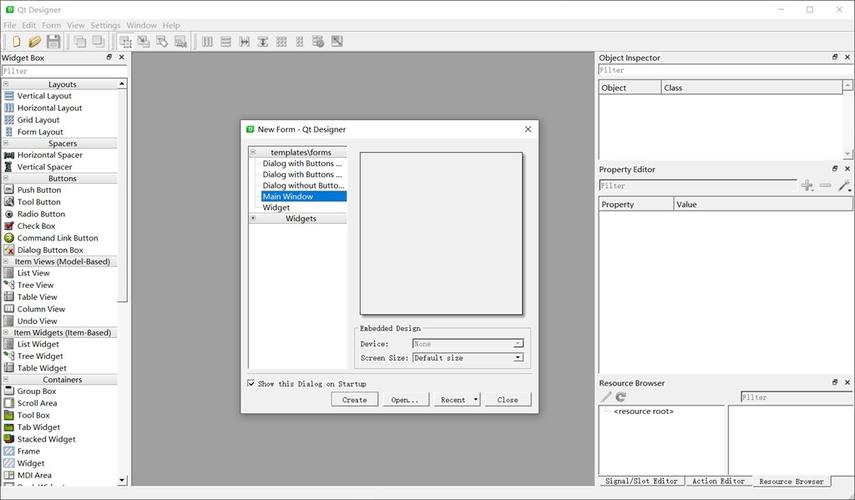Click the Property Editor Filter field

point(697,186)
